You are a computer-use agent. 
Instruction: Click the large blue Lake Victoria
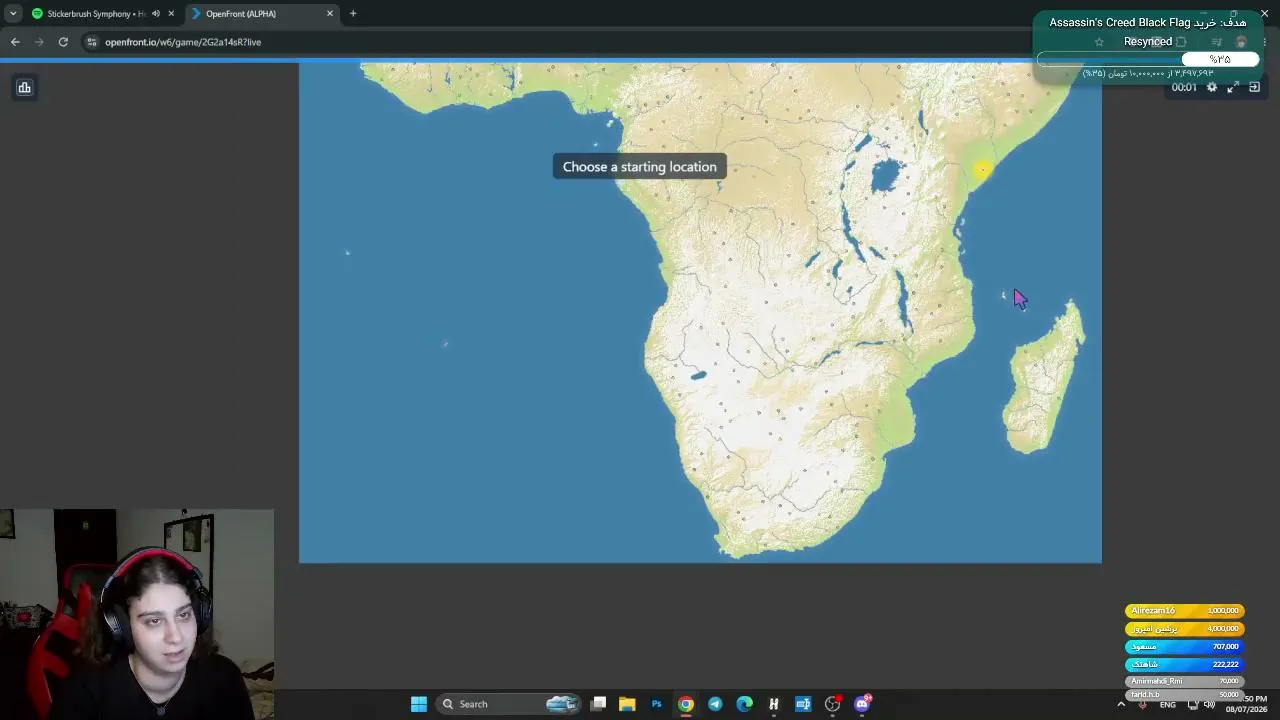pos(885,176)
